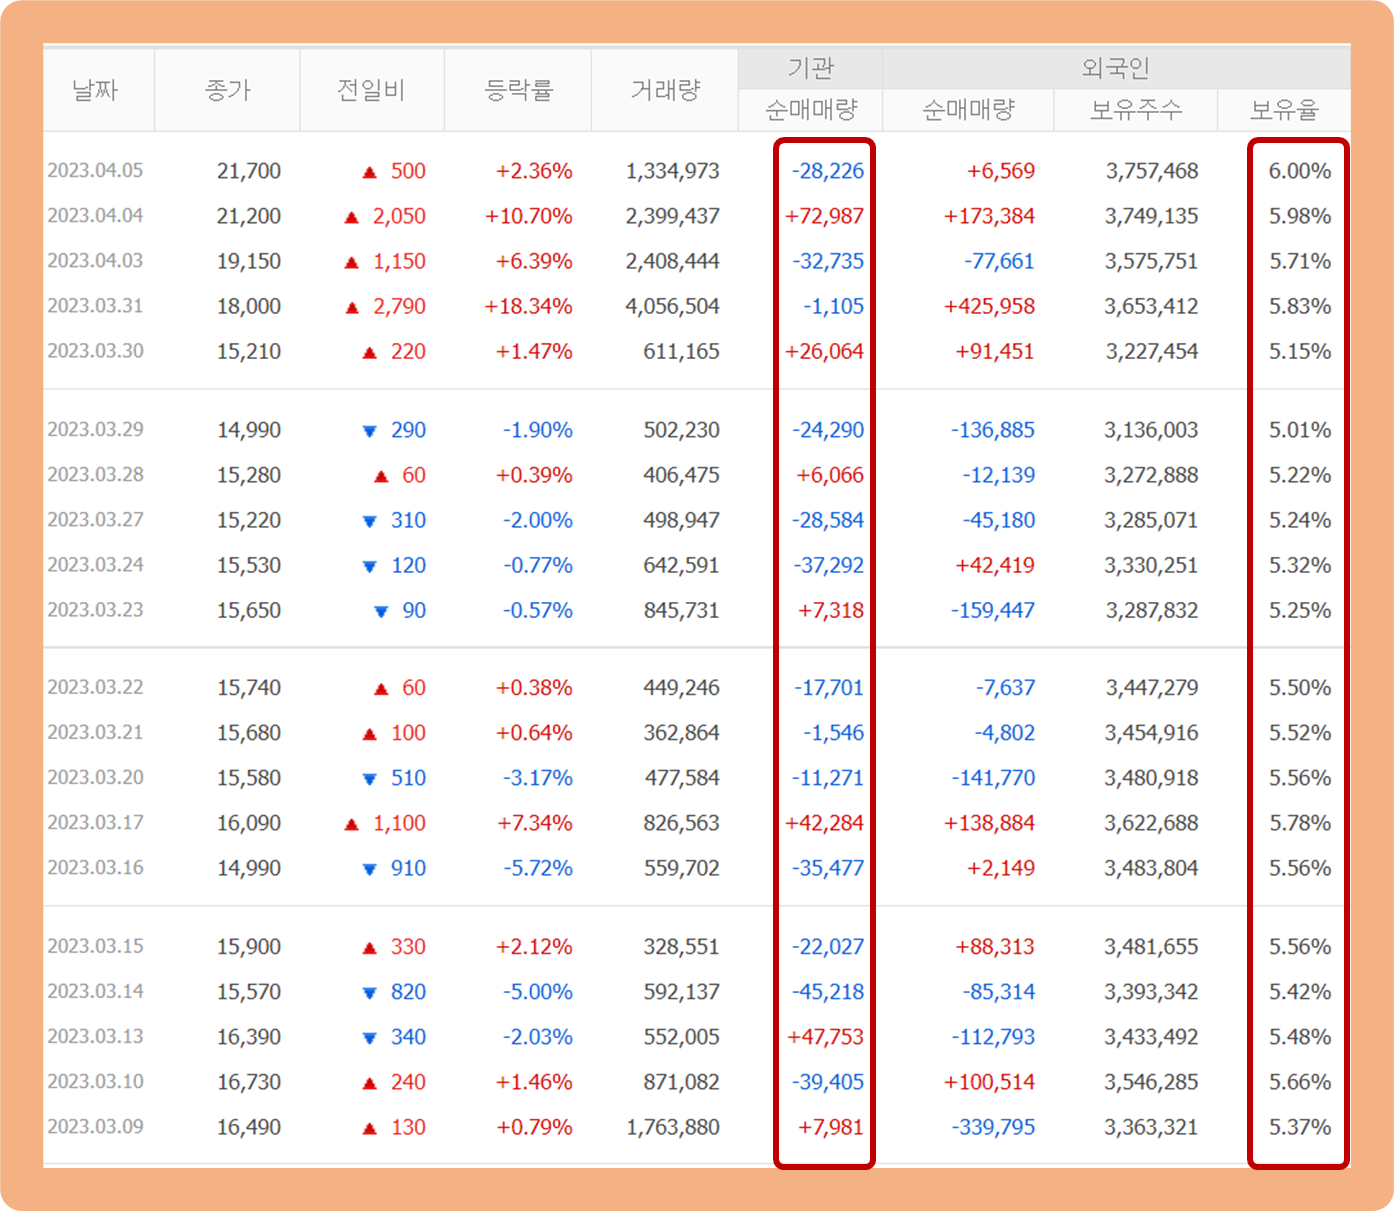
Task: Click holding ratio 6.00%
Action: [1300, 171]
